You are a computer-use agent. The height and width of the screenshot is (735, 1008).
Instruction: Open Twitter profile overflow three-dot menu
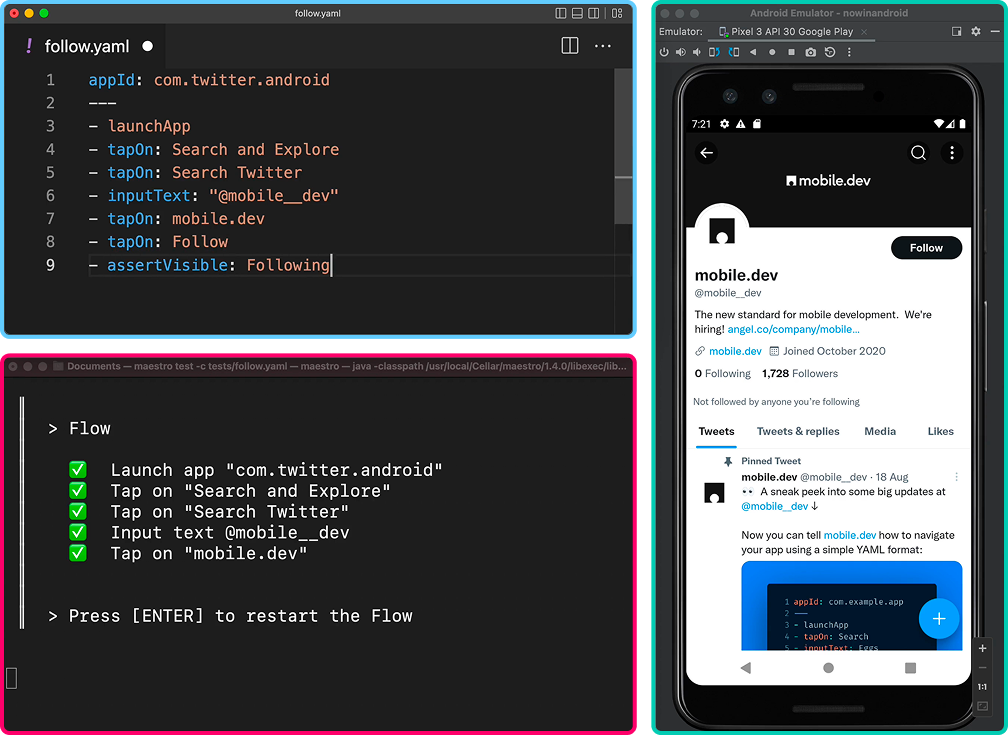coord(952,152)
